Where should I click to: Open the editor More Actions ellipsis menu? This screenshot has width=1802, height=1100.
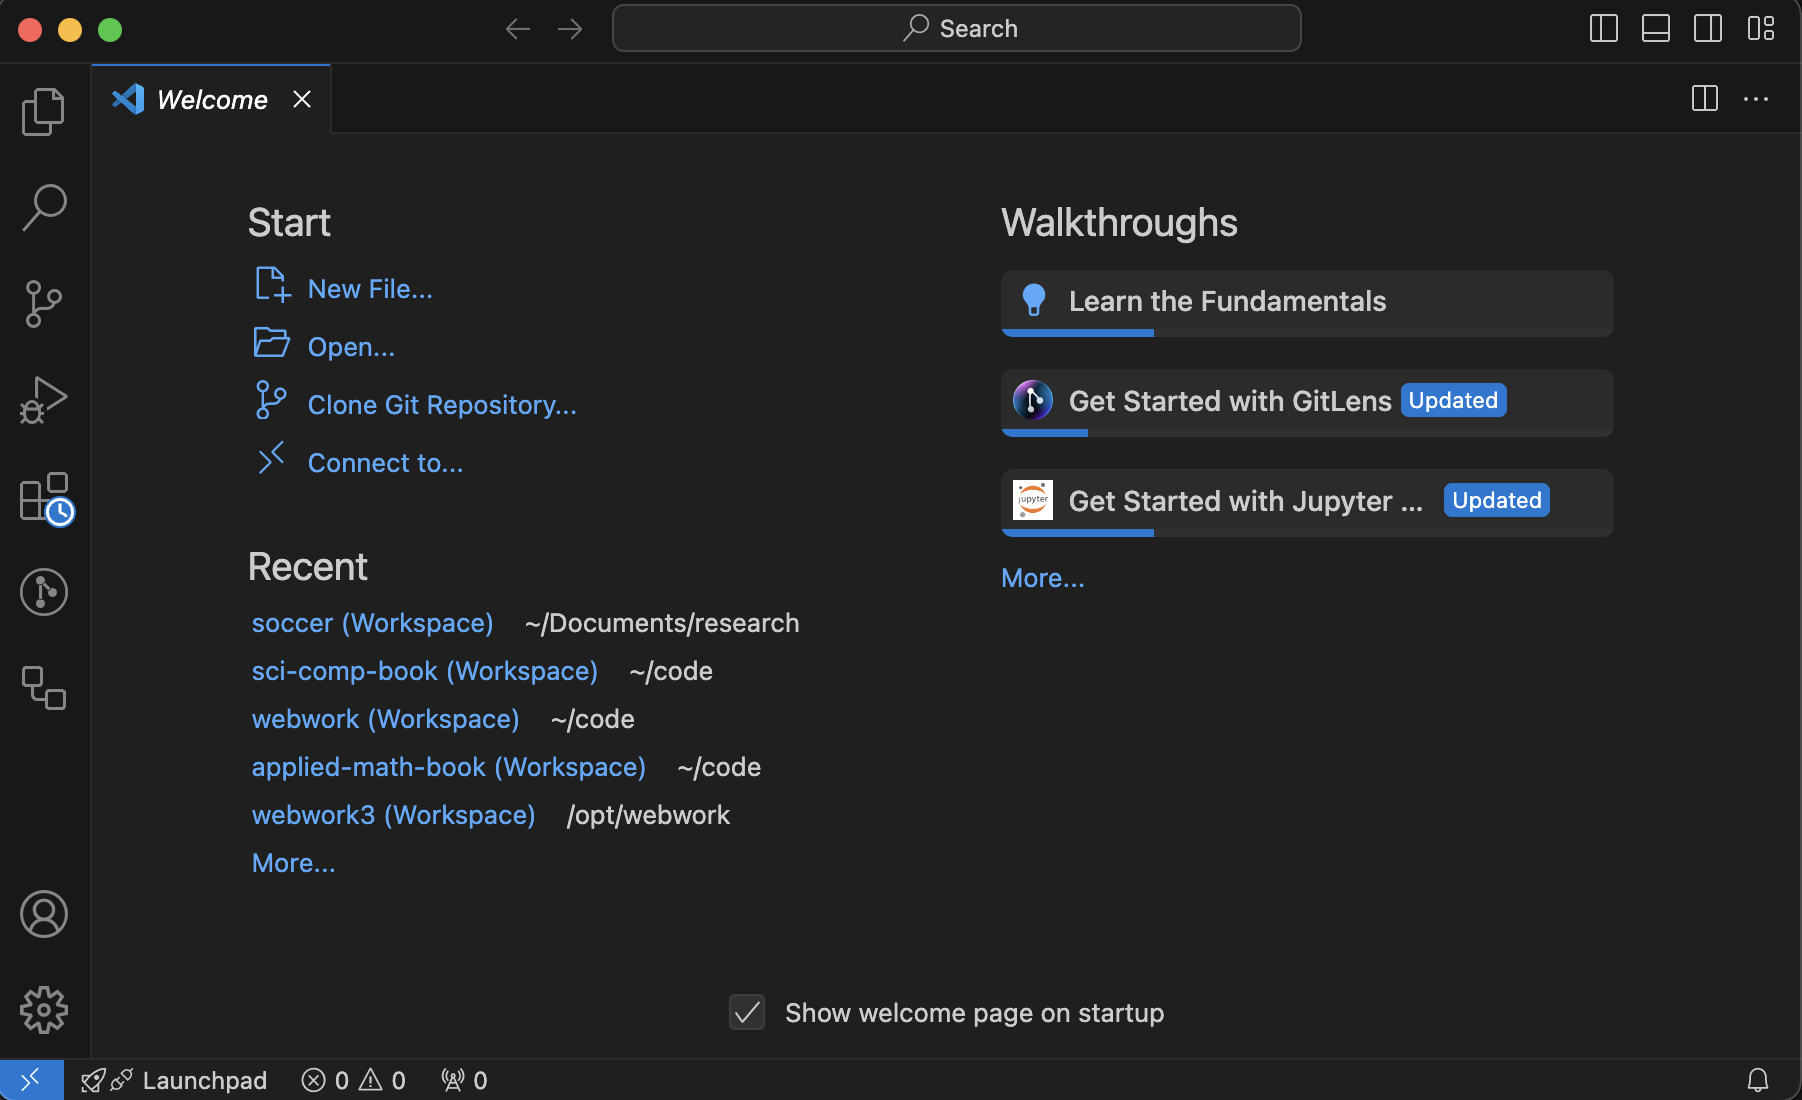click(x=1755, y=99)
